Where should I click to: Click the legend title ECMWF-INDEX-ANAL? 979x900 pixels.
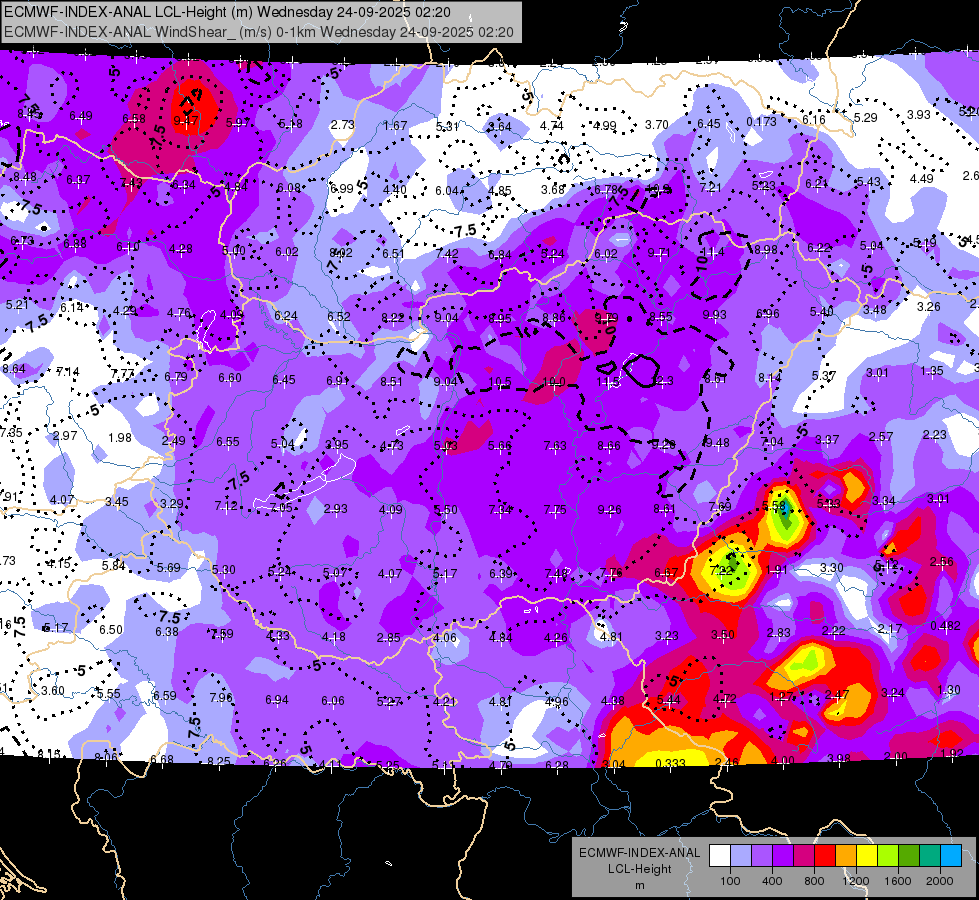tap(639, 853)
